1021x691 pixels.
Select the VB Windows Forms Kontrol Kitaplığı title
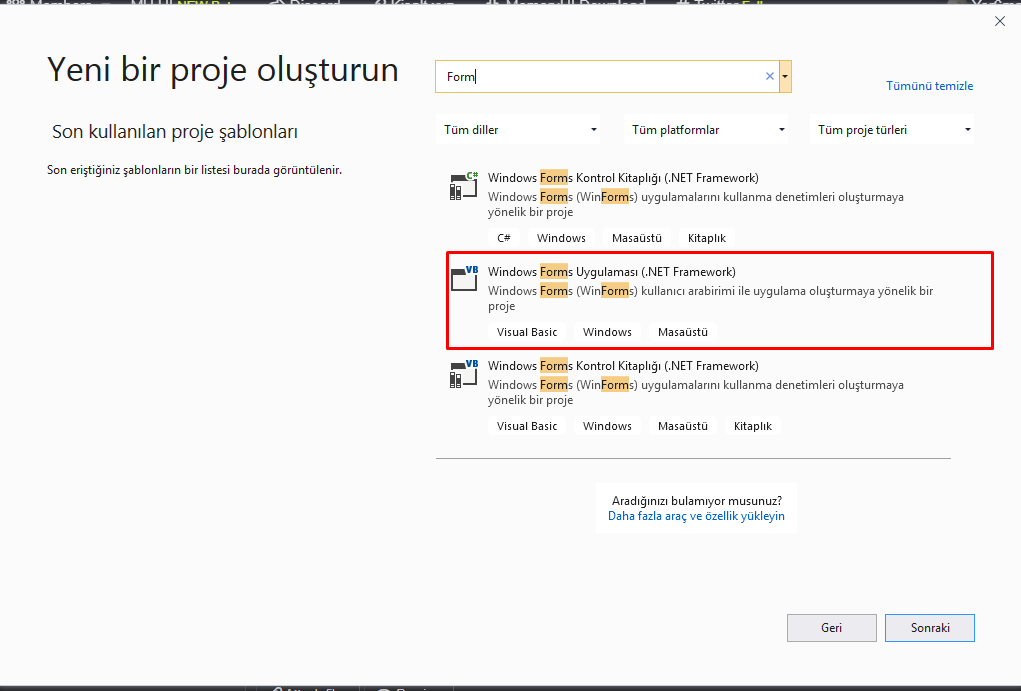click(623, 365)
